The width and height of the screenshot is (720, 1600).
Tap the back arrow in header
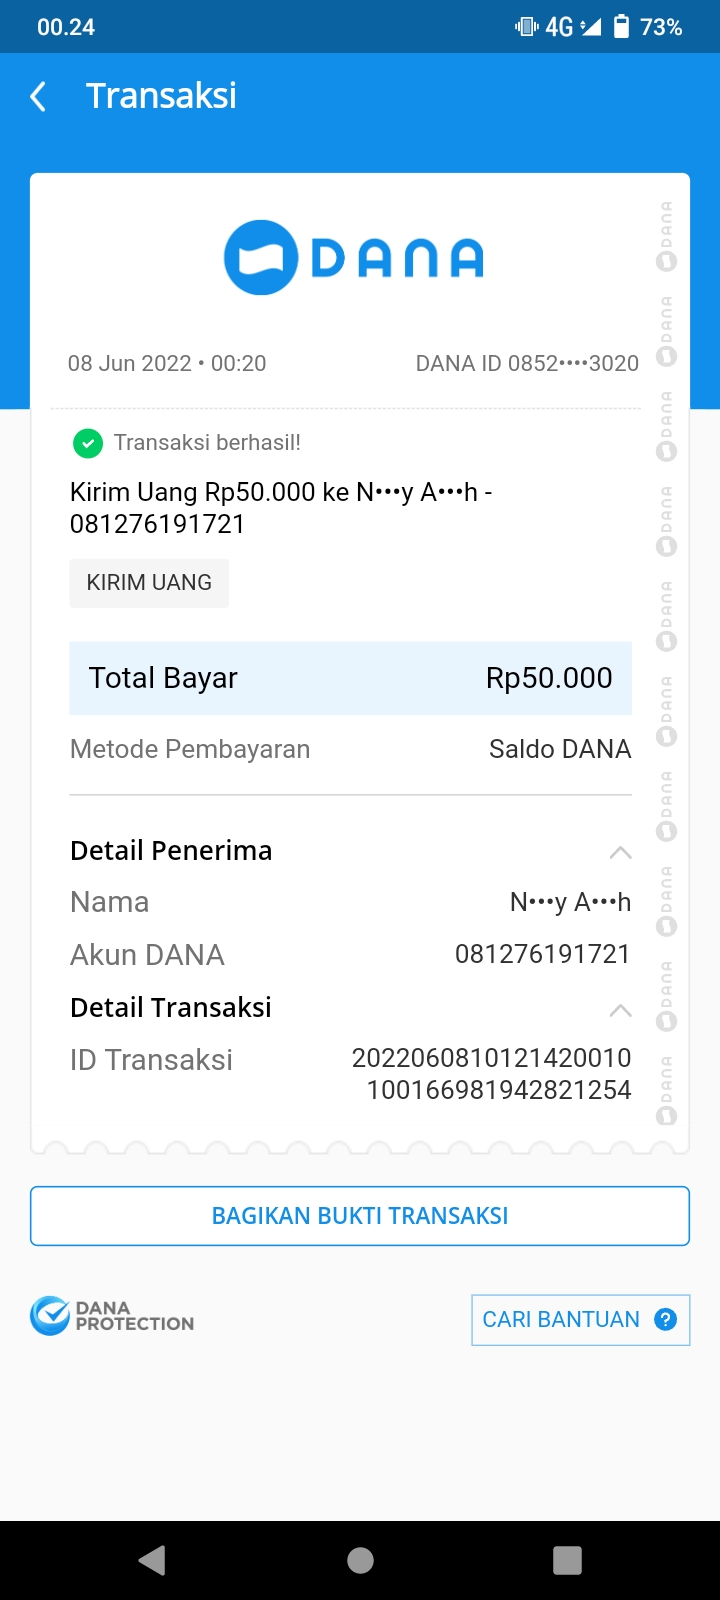(39, 97)
